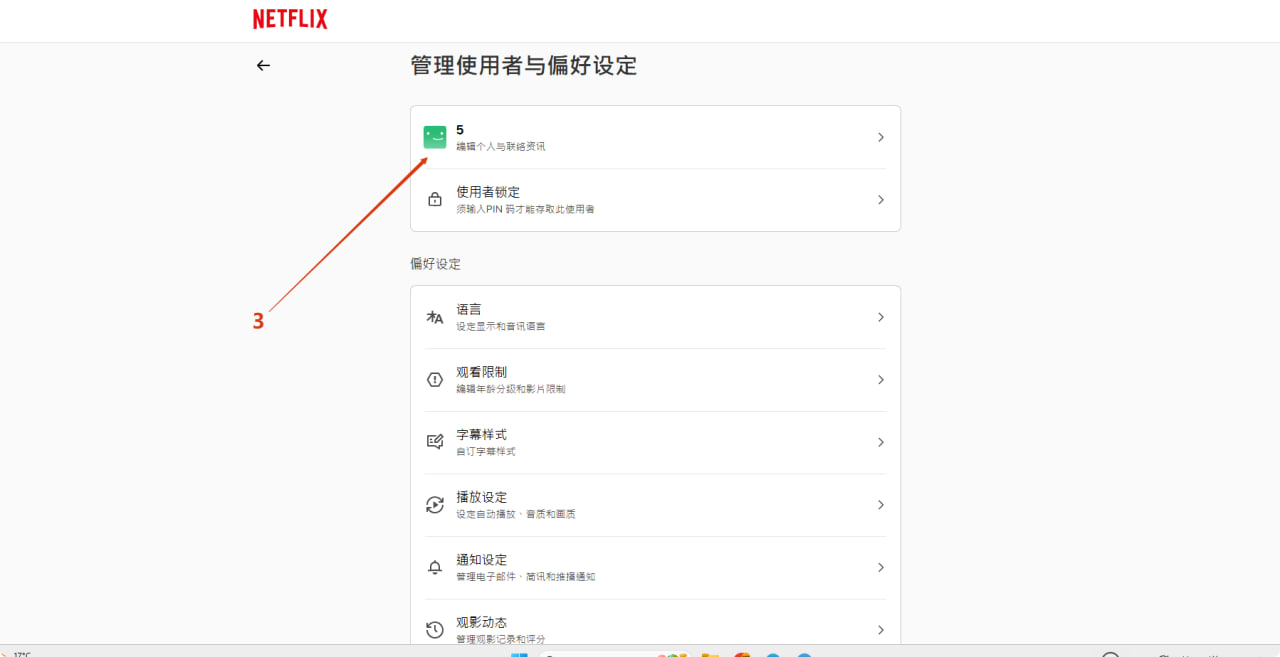Click the Netflix logo

[290, 19]
